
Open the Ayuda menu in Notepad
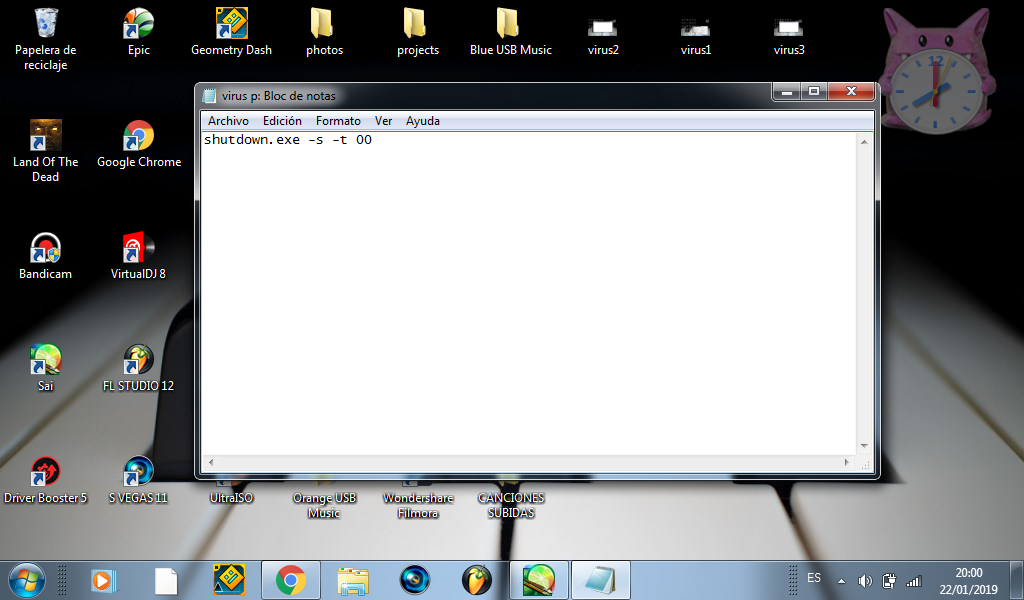(x=423, y=121)
